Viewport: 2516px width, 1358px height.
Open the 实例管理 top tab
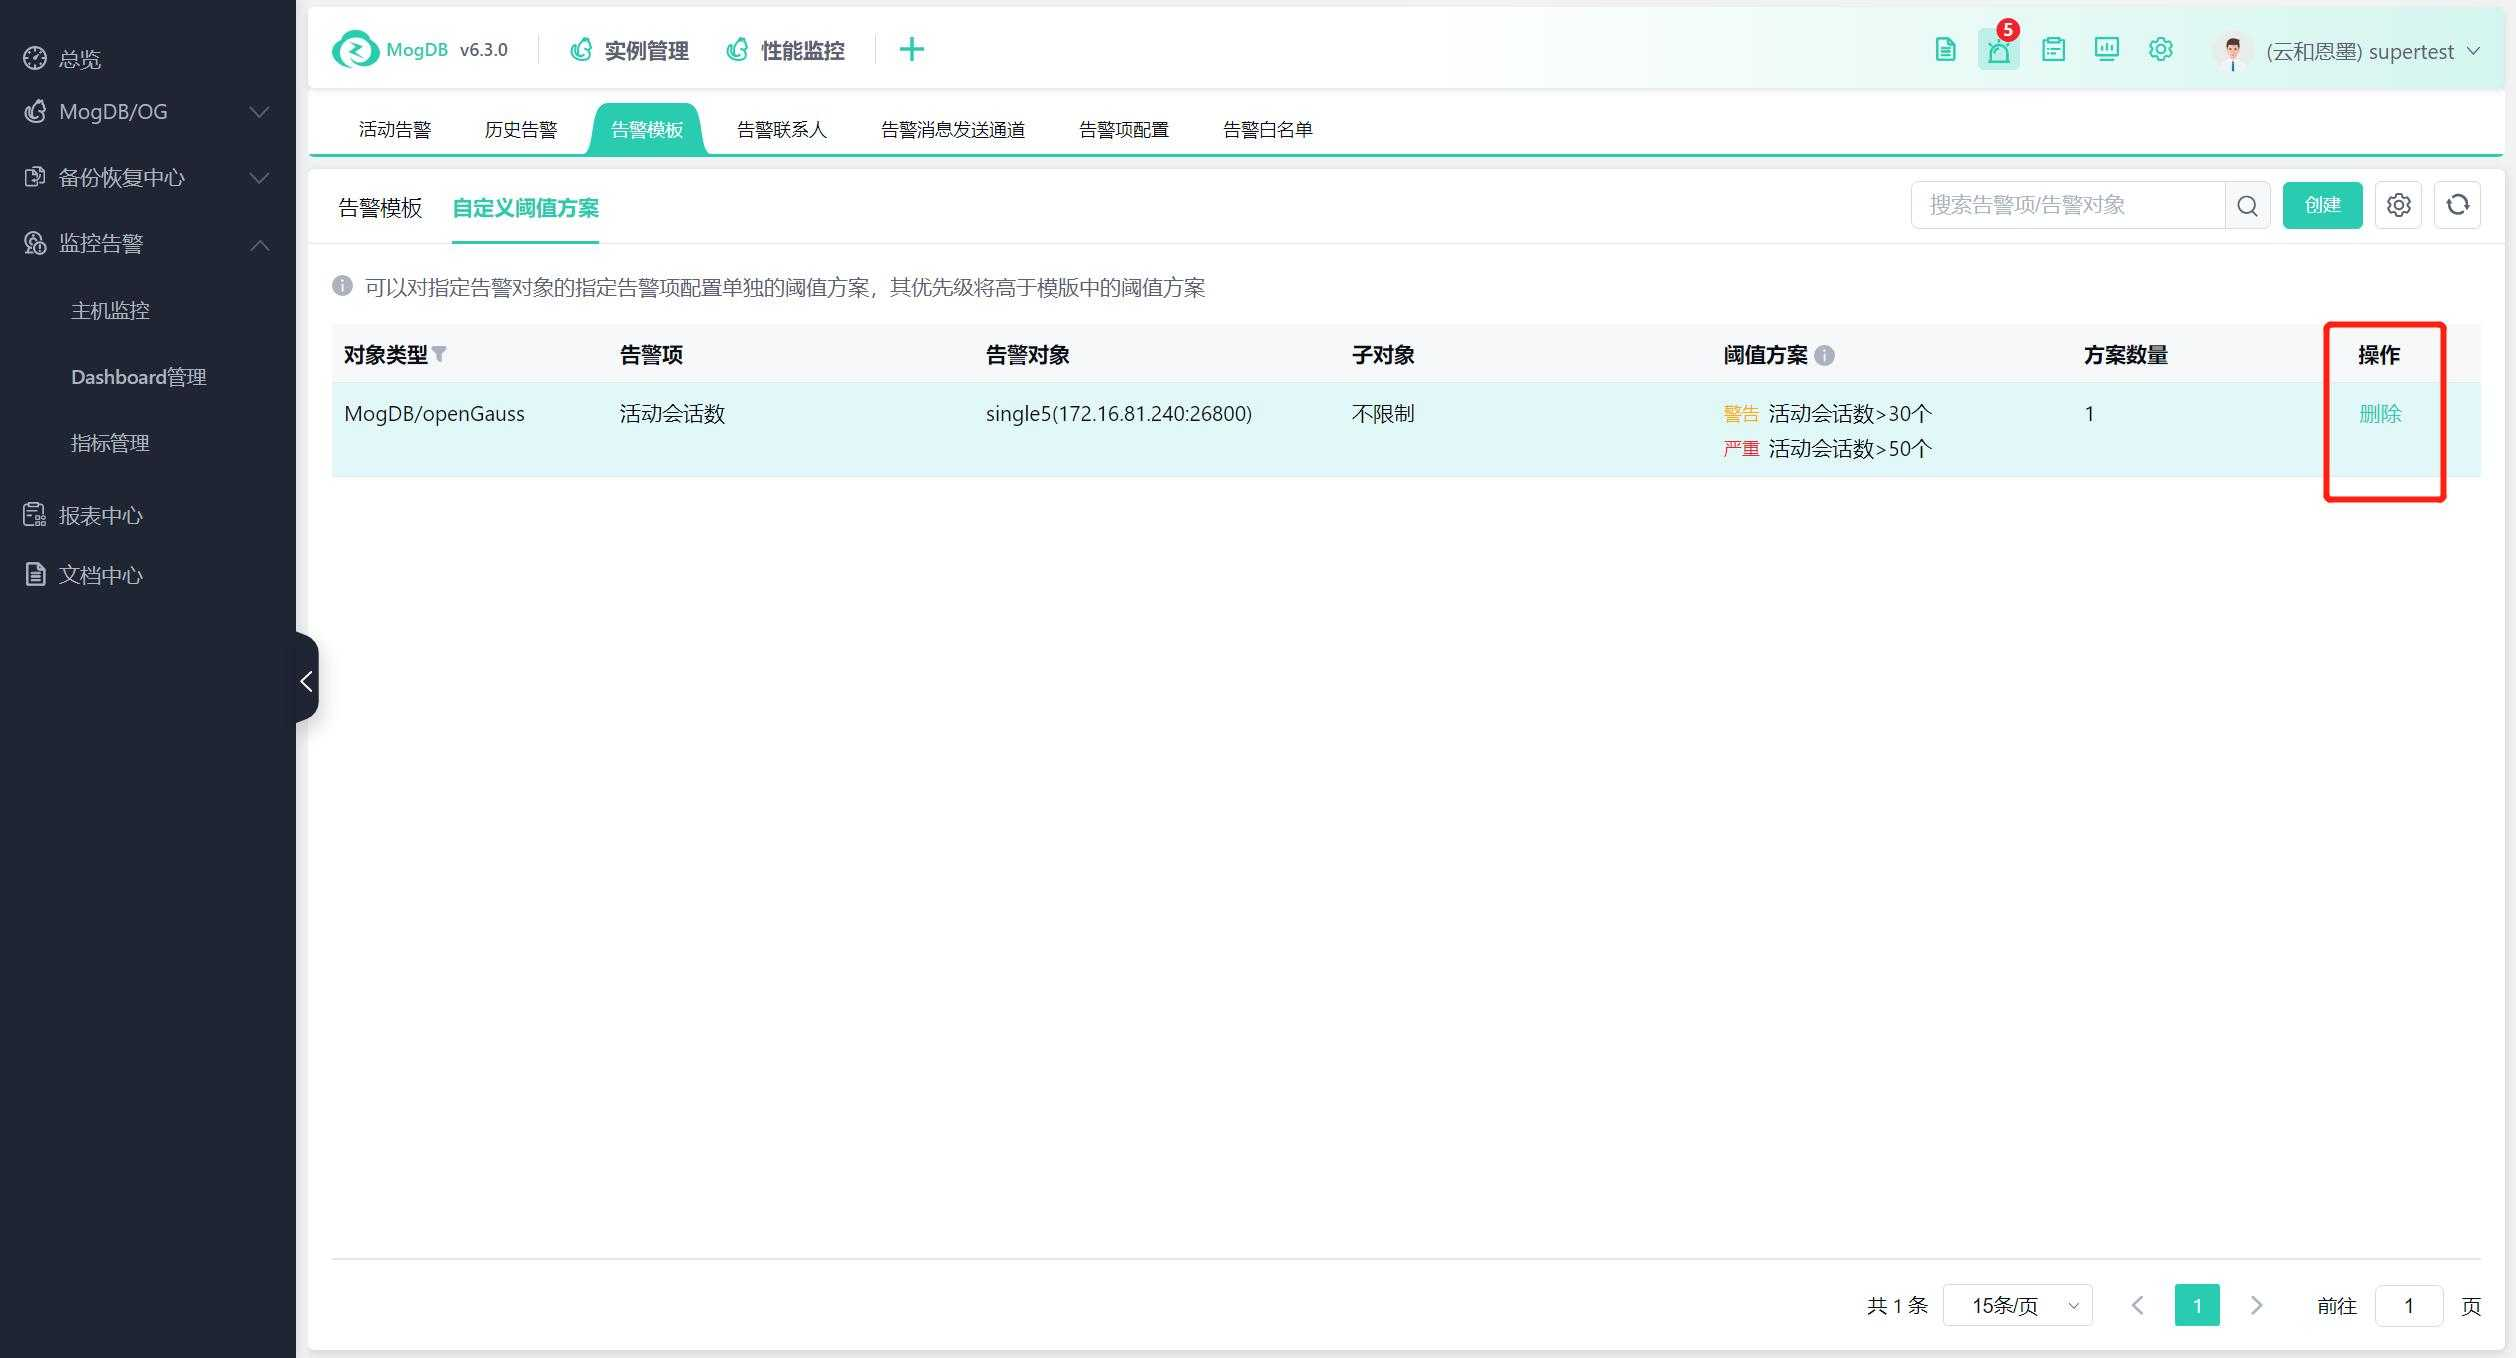pyautogui.click(x=629, y=50)
